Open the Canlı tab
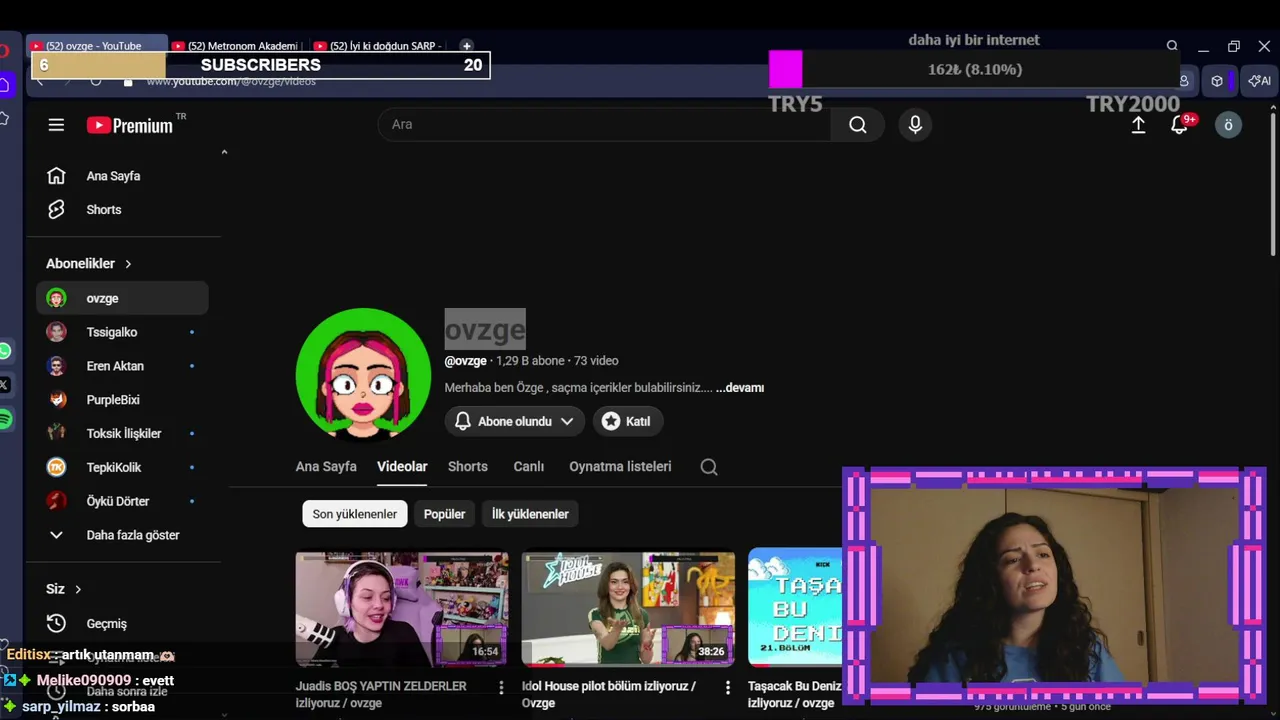The width and height of the screenshot is (1280, 720). (x=529, y=467)
